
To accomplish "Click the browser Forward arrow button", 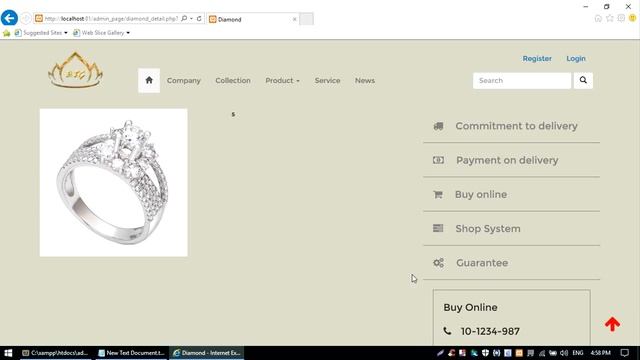I will point(26,18).
